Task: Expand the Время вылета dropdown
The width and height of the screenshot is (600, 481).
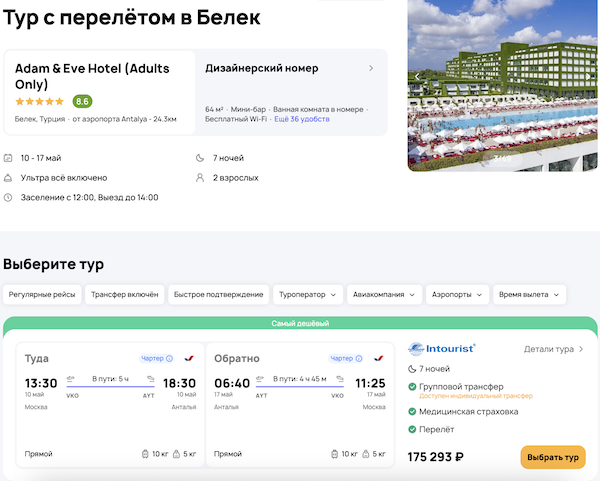Action: [x=529, y=294]
